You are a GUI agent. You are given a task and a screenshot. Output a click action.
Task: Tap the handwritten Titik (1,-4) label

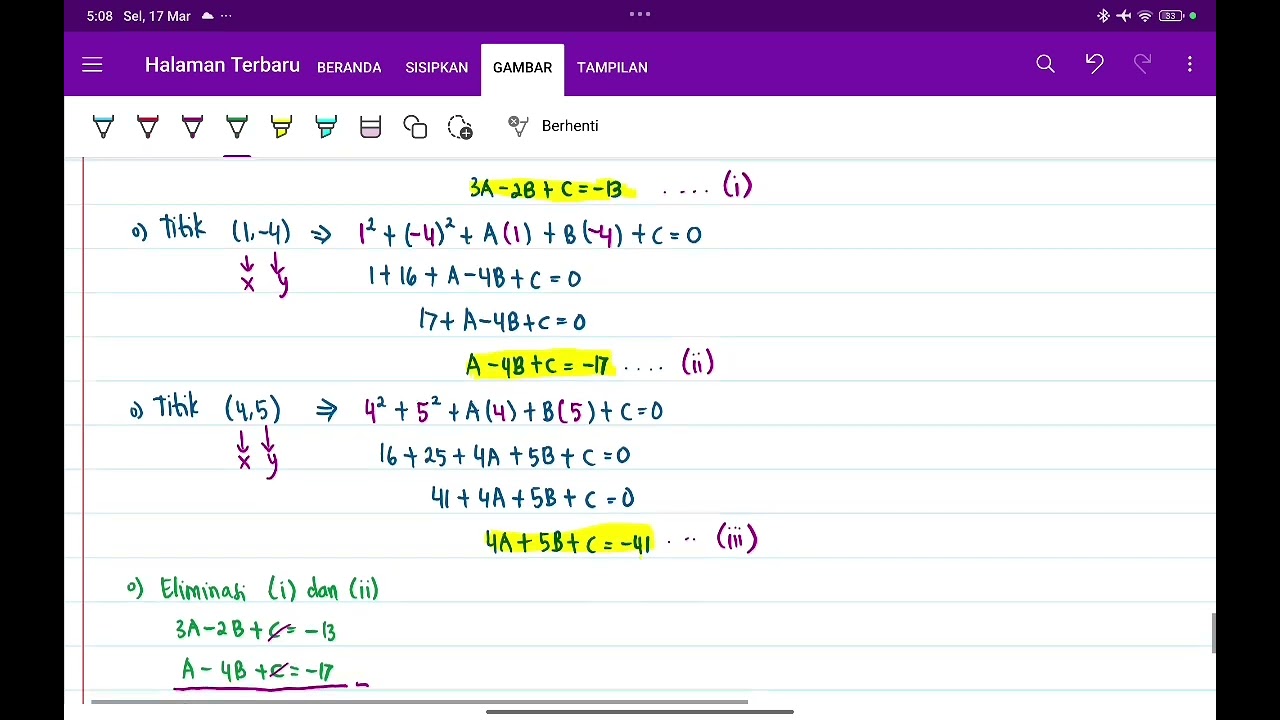pos(225,231)
